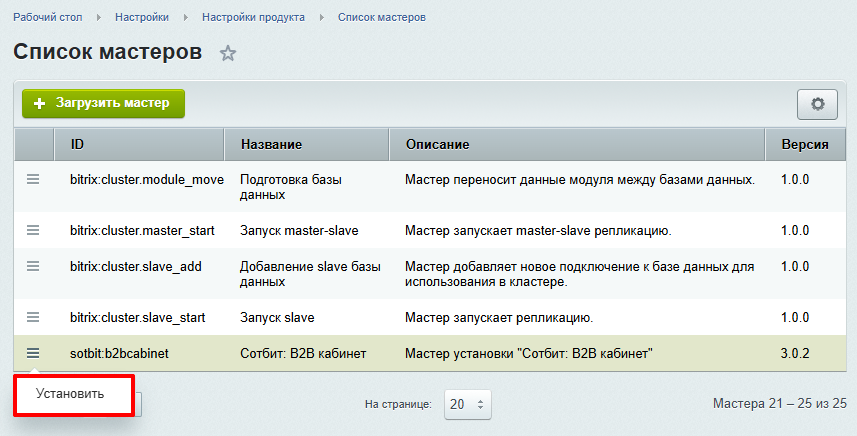This screenshot has height=436, width=857.
Task: Click version 3.0.2 in sotbit row
Action: (795, 353)
